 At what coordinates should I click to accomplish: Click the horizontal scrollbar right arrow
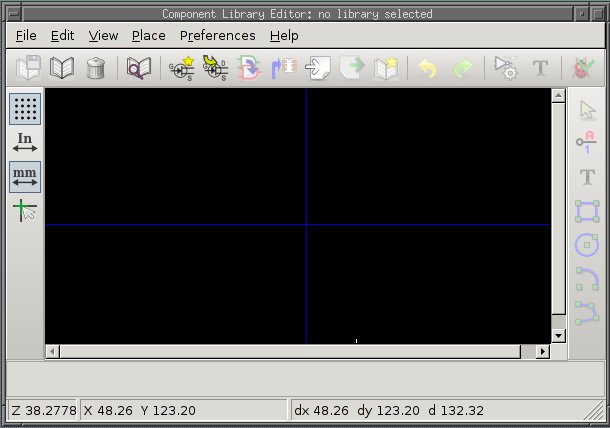click(x=543, y=352)
